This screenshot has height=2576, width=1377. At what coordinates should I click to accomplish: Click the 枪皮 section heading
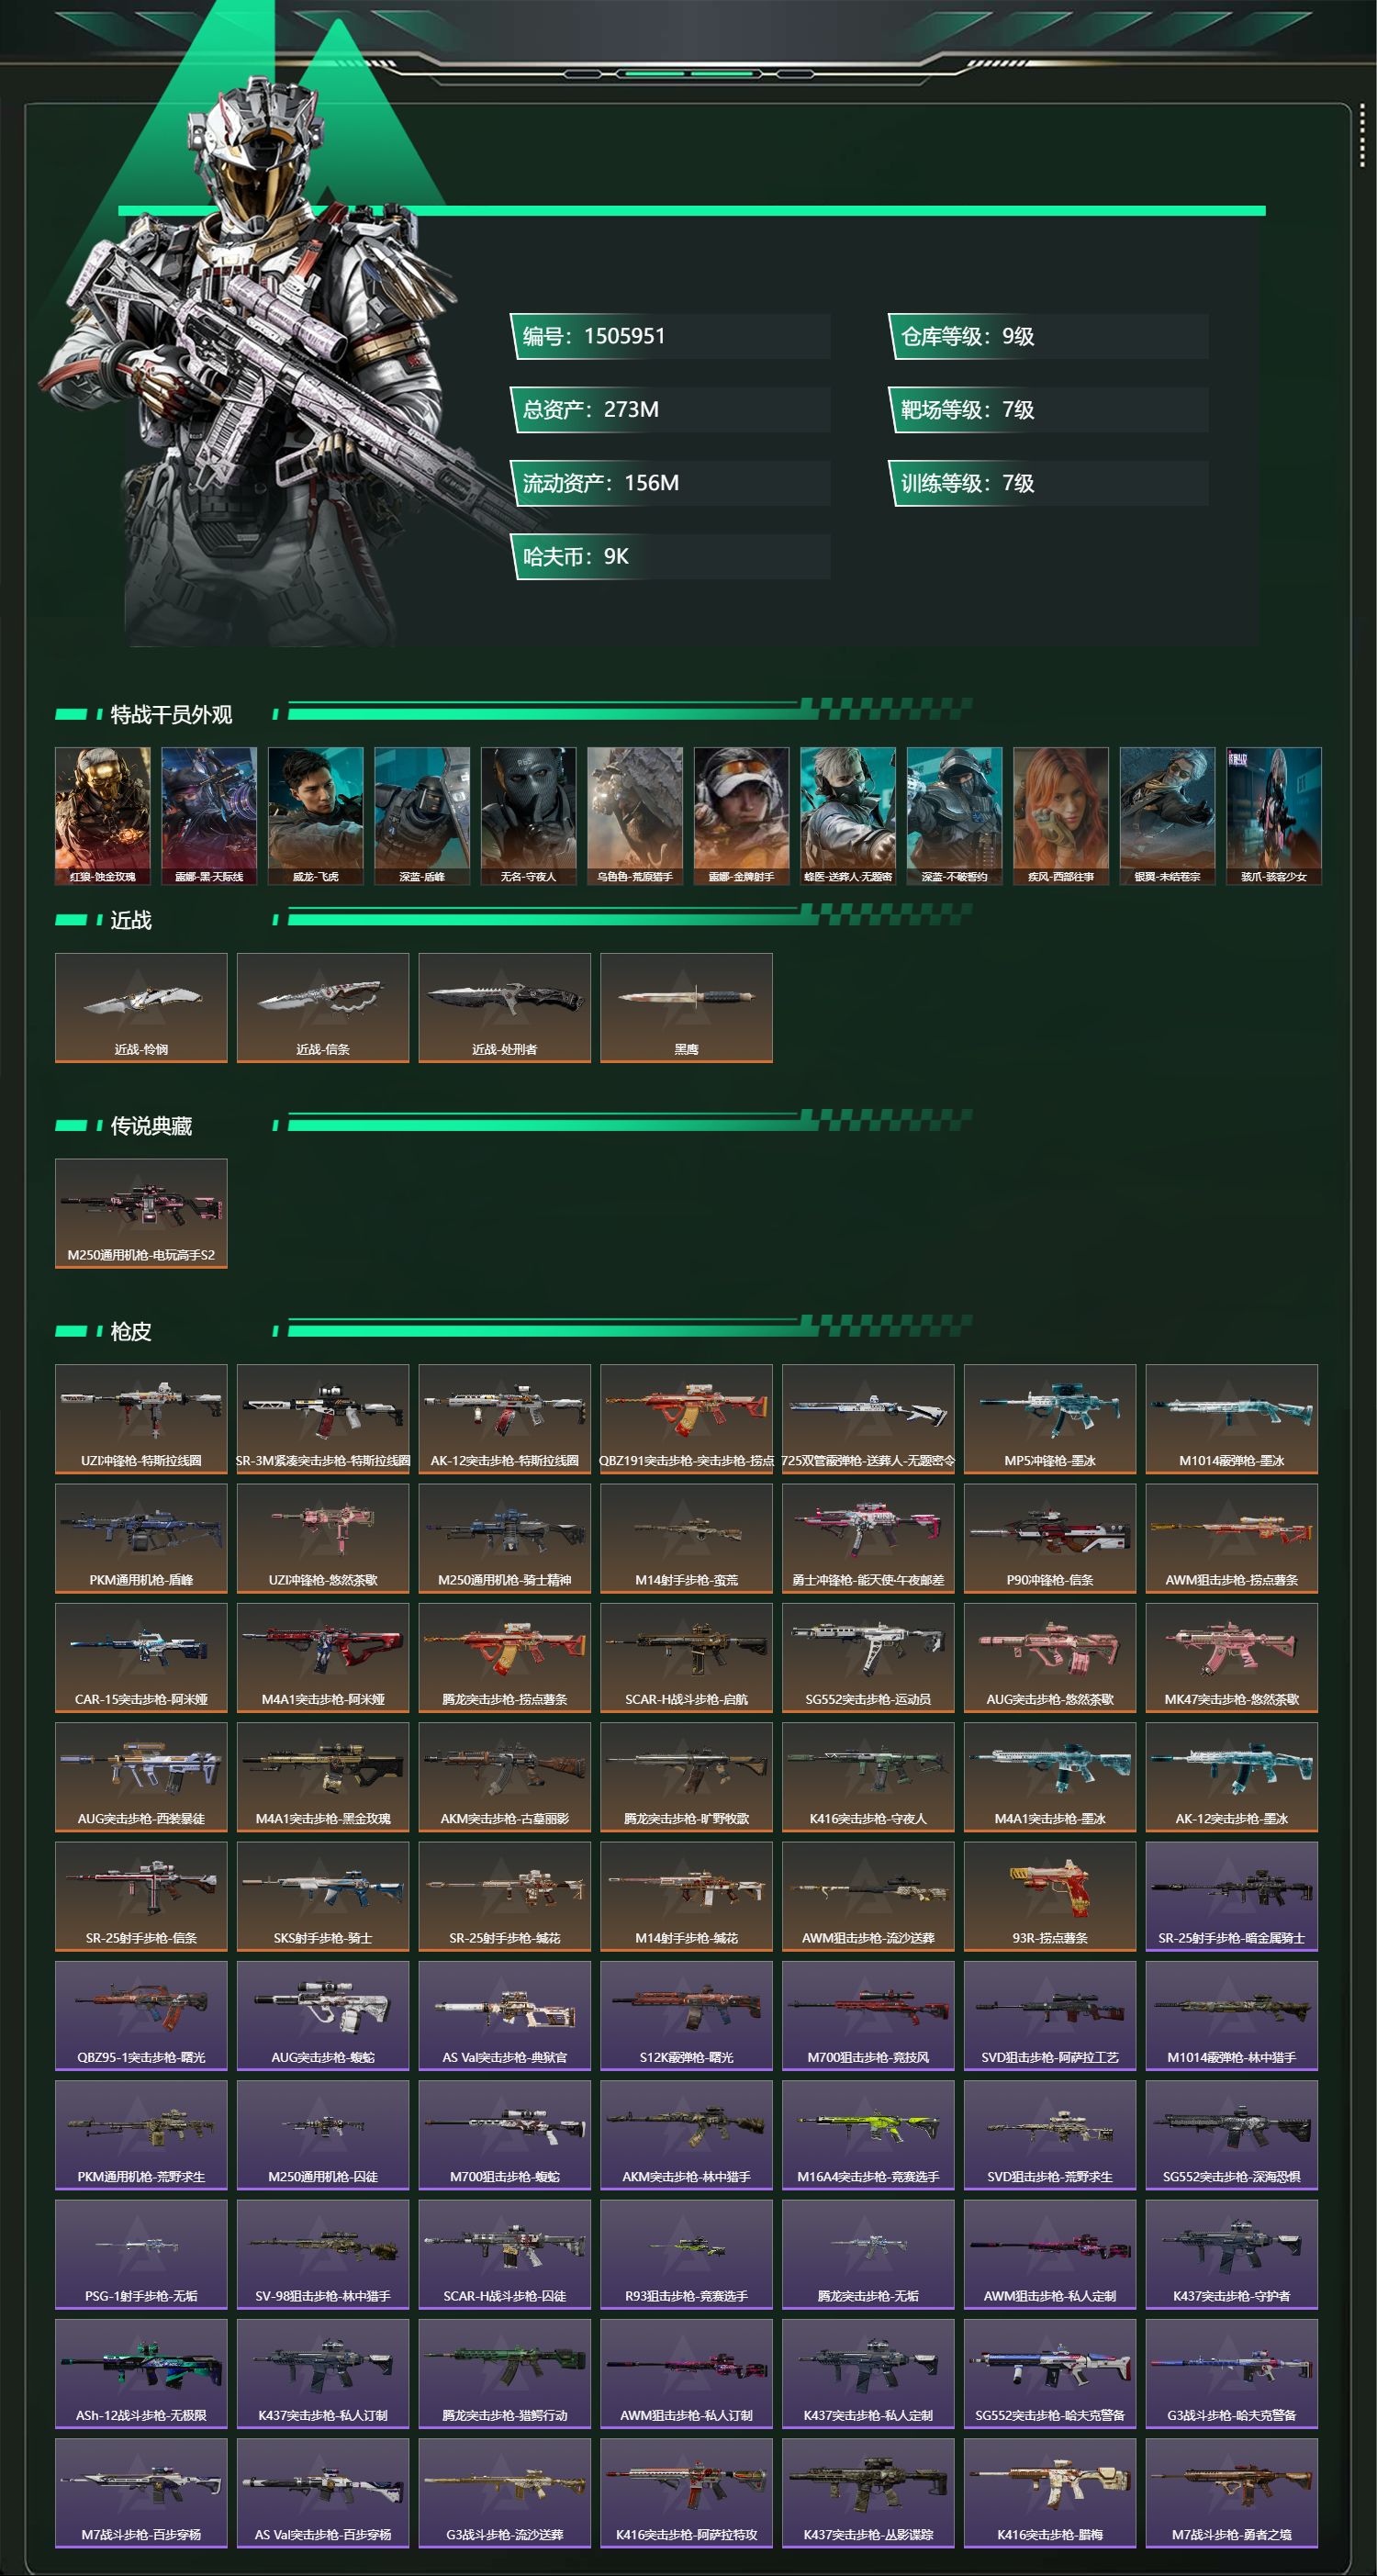click(131, 1332)
